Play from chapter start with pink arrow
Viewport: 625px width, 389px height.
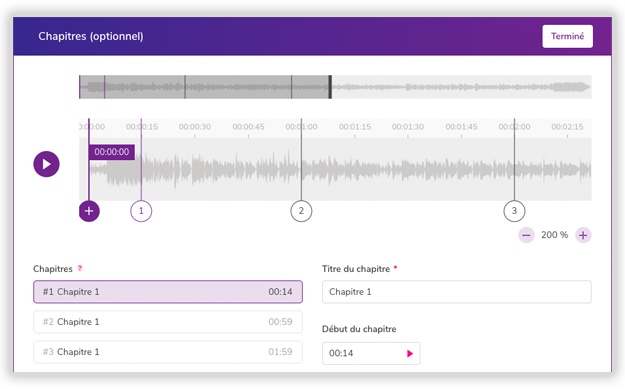(x=410, y=354)
